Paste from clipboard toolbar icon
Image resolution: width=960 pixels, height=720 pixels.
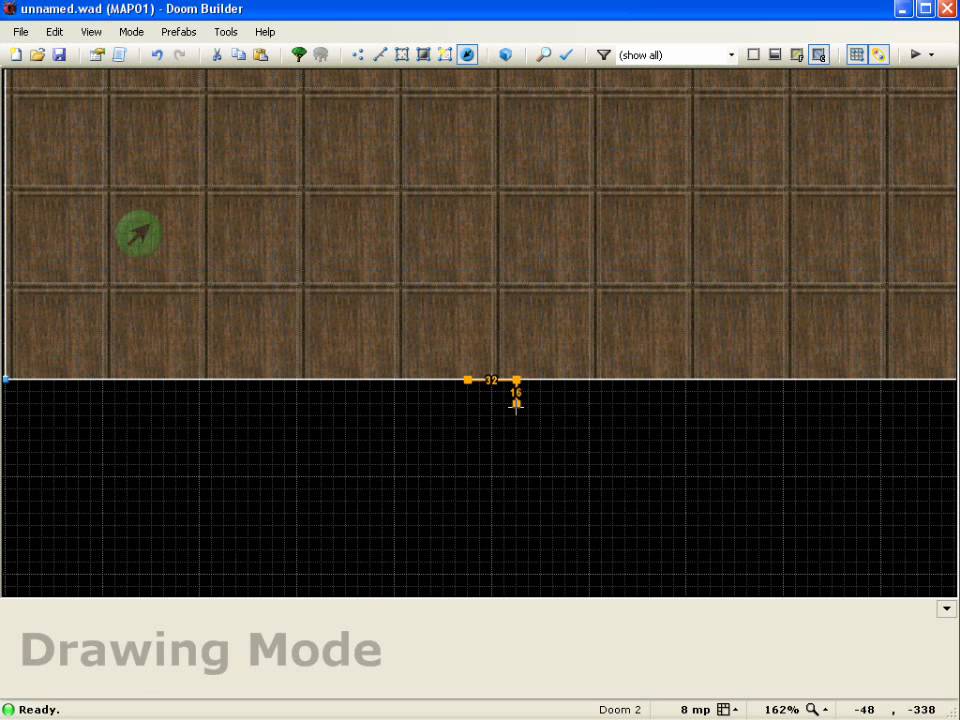coord(260,54)
